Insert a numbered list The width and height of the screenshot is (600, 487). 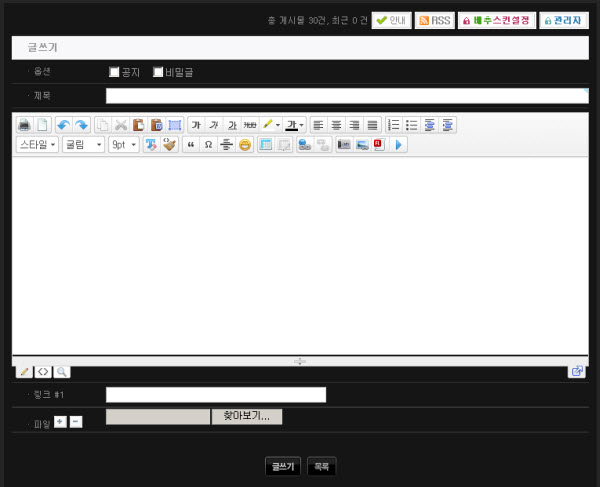pyautogui.click(x=393, y=125)
